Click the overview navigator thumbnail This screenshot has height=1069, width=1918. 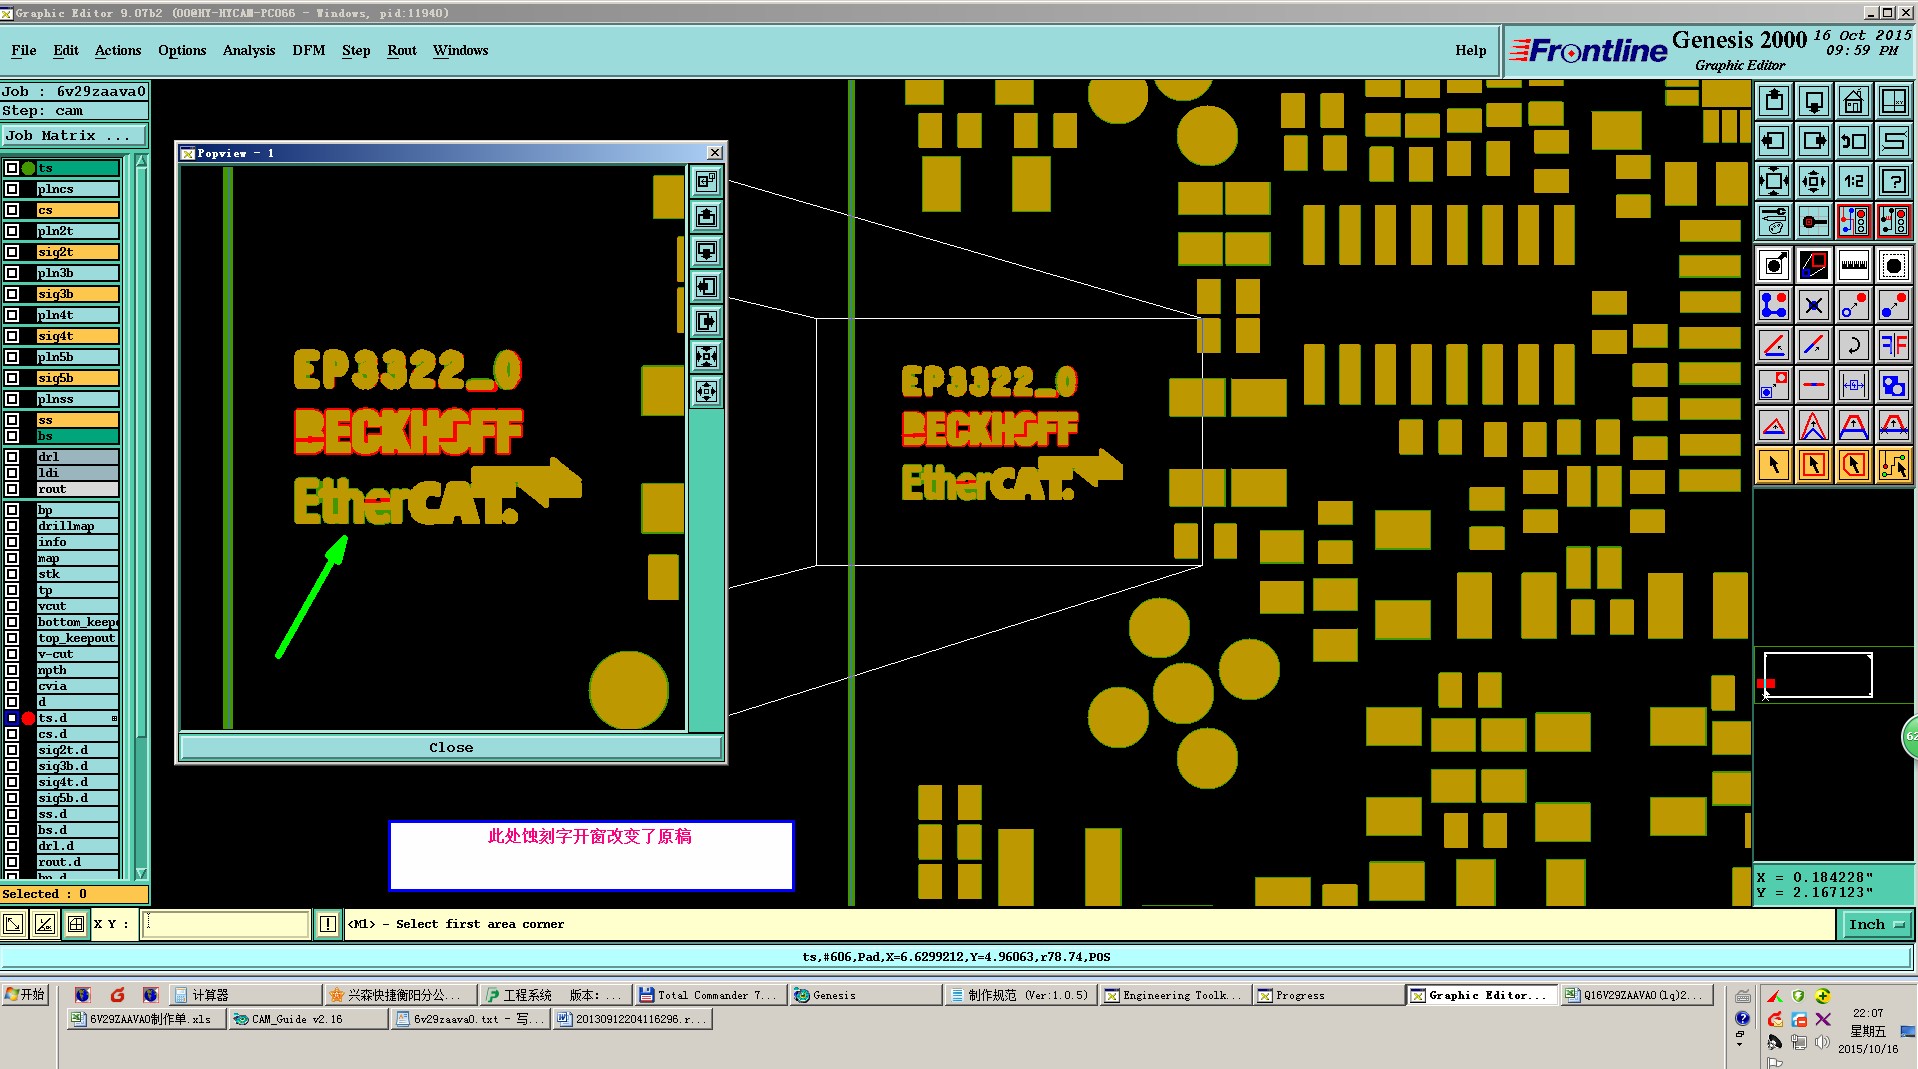click(x=1818, y=675)
